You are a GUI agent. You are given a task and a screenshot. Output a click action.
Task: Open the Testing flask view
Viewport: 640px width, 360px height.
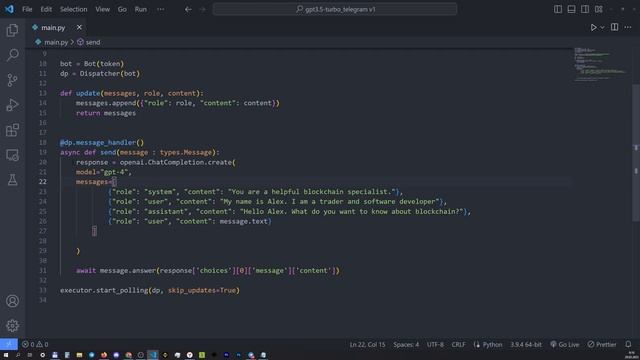click(12, 180)
